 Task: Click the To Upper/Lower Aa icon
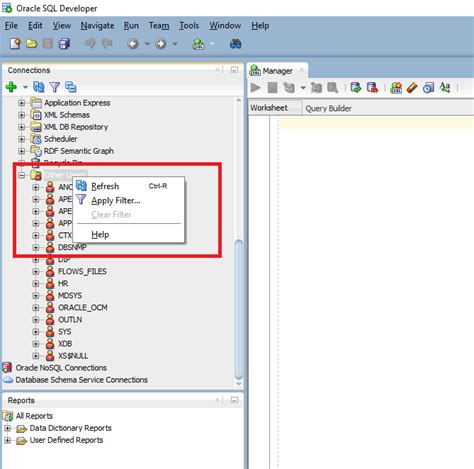click(x=445, y=87)
